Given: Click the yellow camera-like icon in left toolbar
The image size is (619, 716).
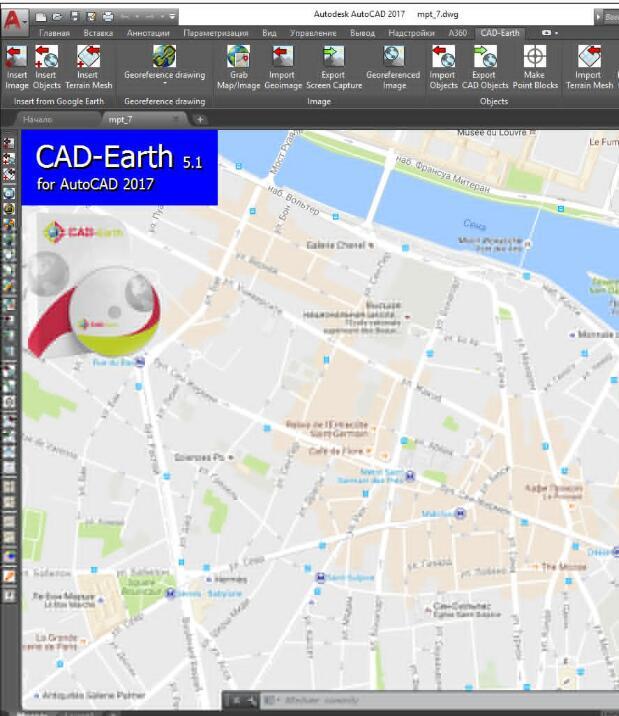Looking at the screenshot, I should 9,209.
